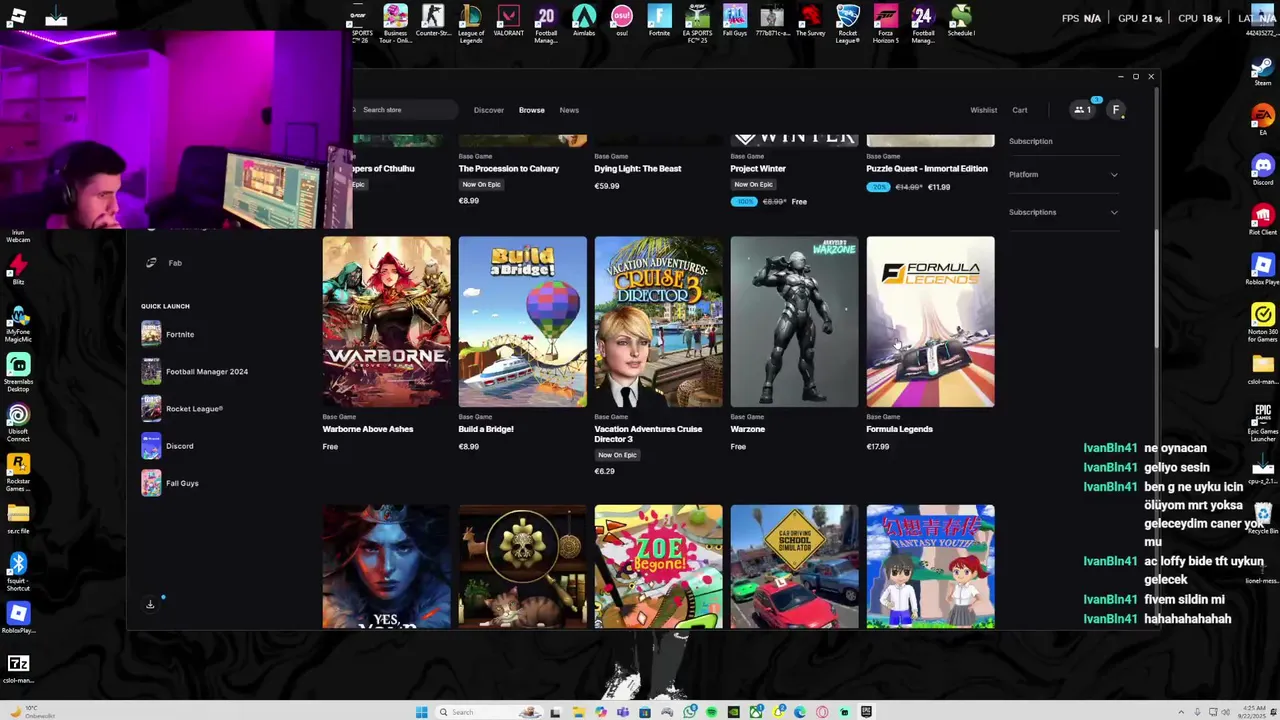Image resolution: width=1280 pixels, height=720 pixels.
Task: Open the Steam desktop icon
Action: pyautogui.click(x=1263, y=71)
